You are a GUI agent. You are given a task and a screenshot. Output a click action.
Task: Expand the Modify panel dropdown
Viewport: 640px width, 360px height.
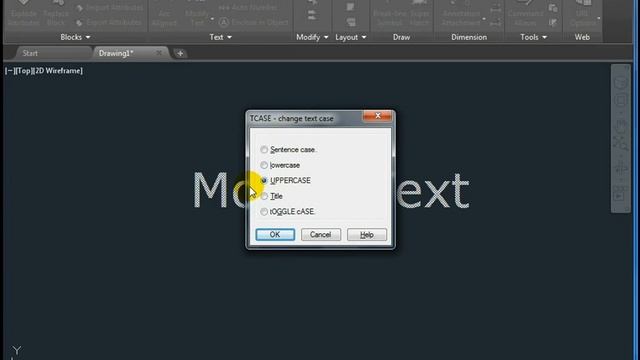point(326,38)
